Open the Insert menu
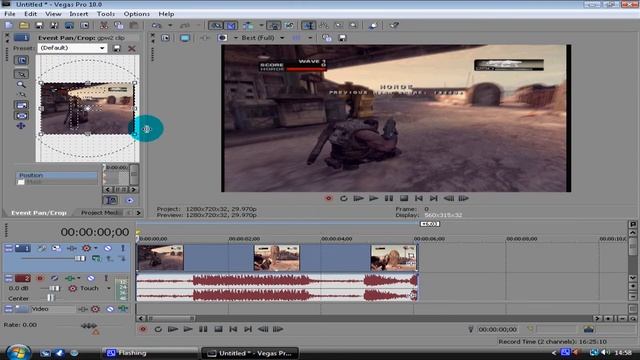The height and width of the screenshot is (360, 640). [79, 14]
